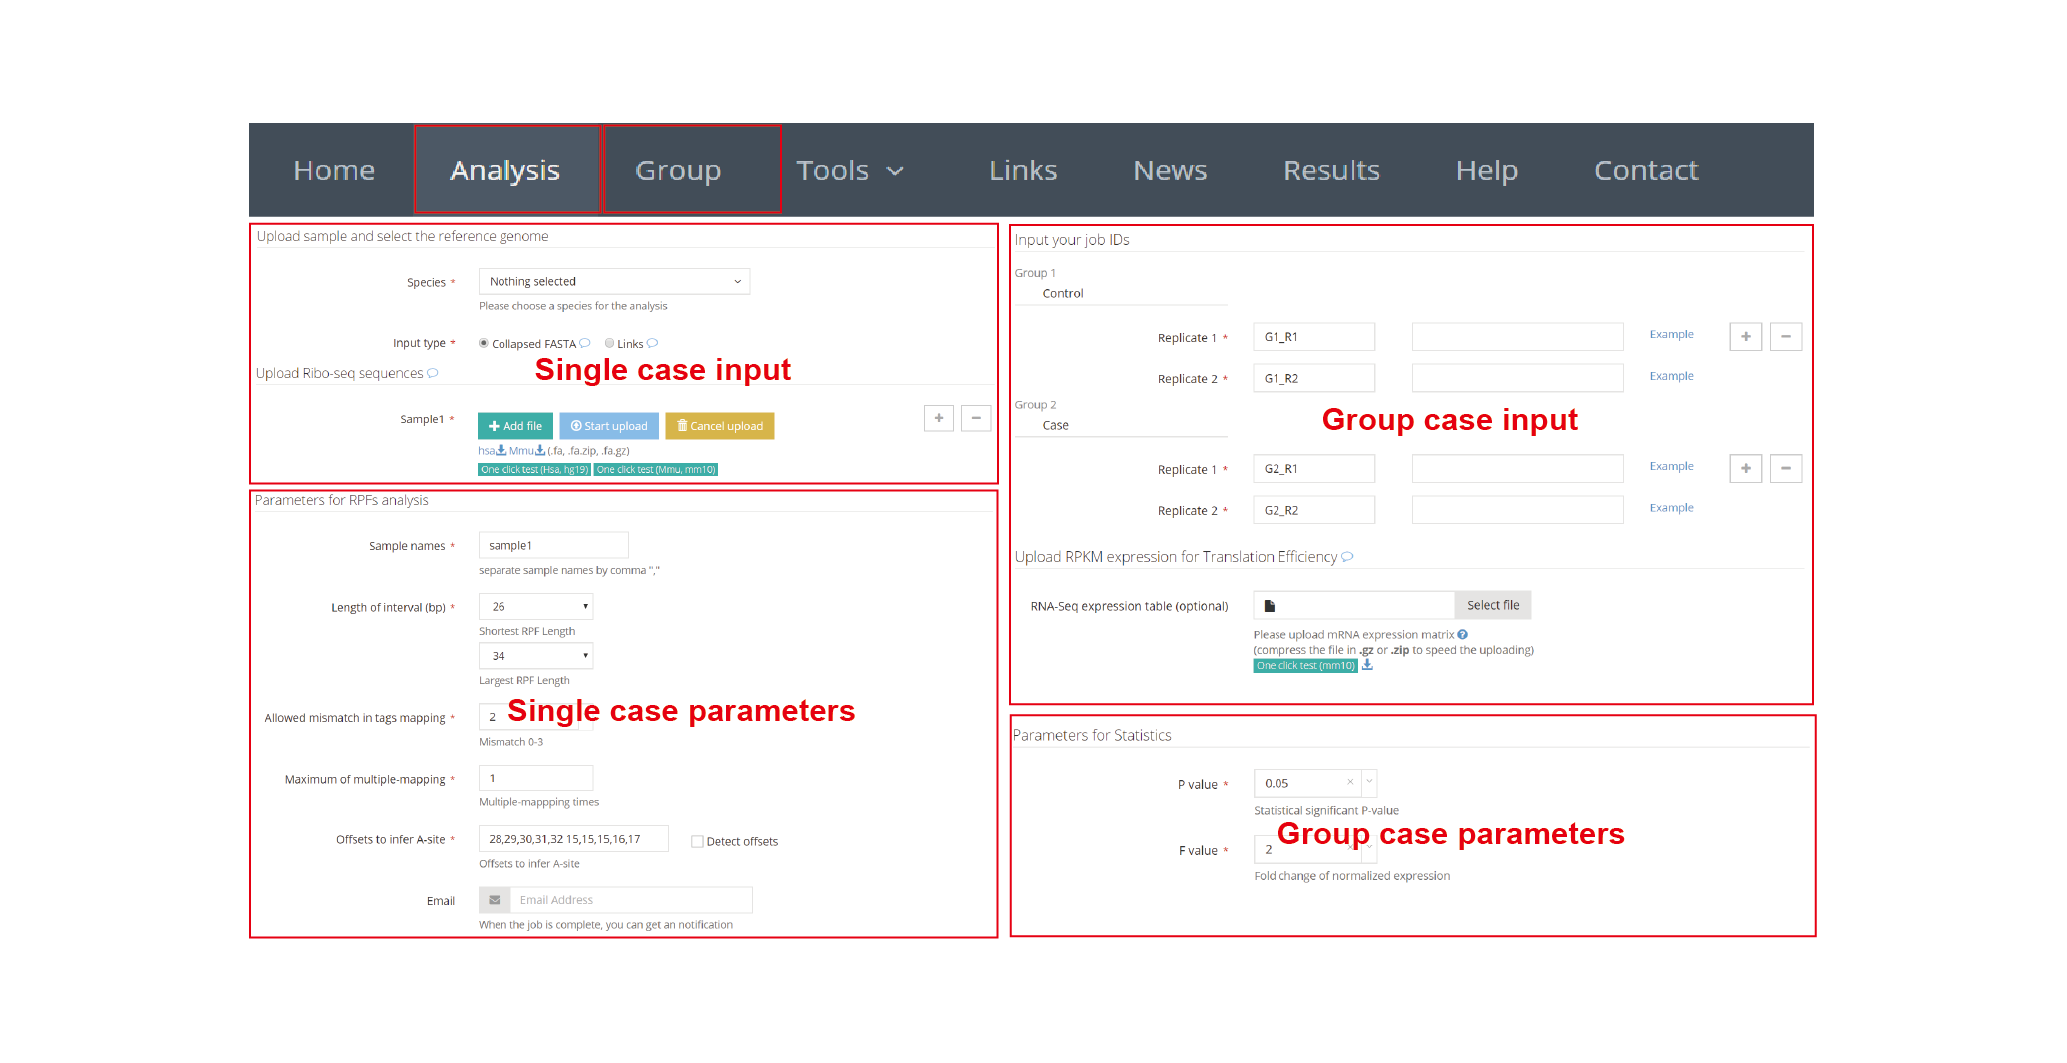
Task: Clear the P value with its x icon
Action: click(1350, 782)
